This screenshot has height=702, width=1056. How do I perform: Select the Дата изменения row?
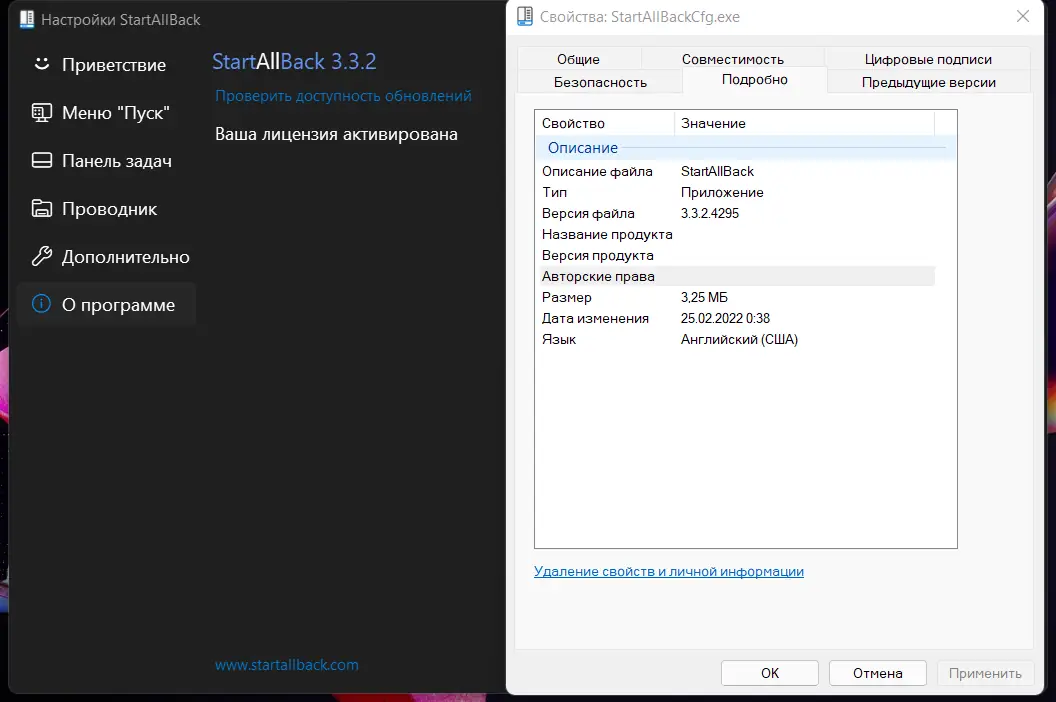coord(735,318)
